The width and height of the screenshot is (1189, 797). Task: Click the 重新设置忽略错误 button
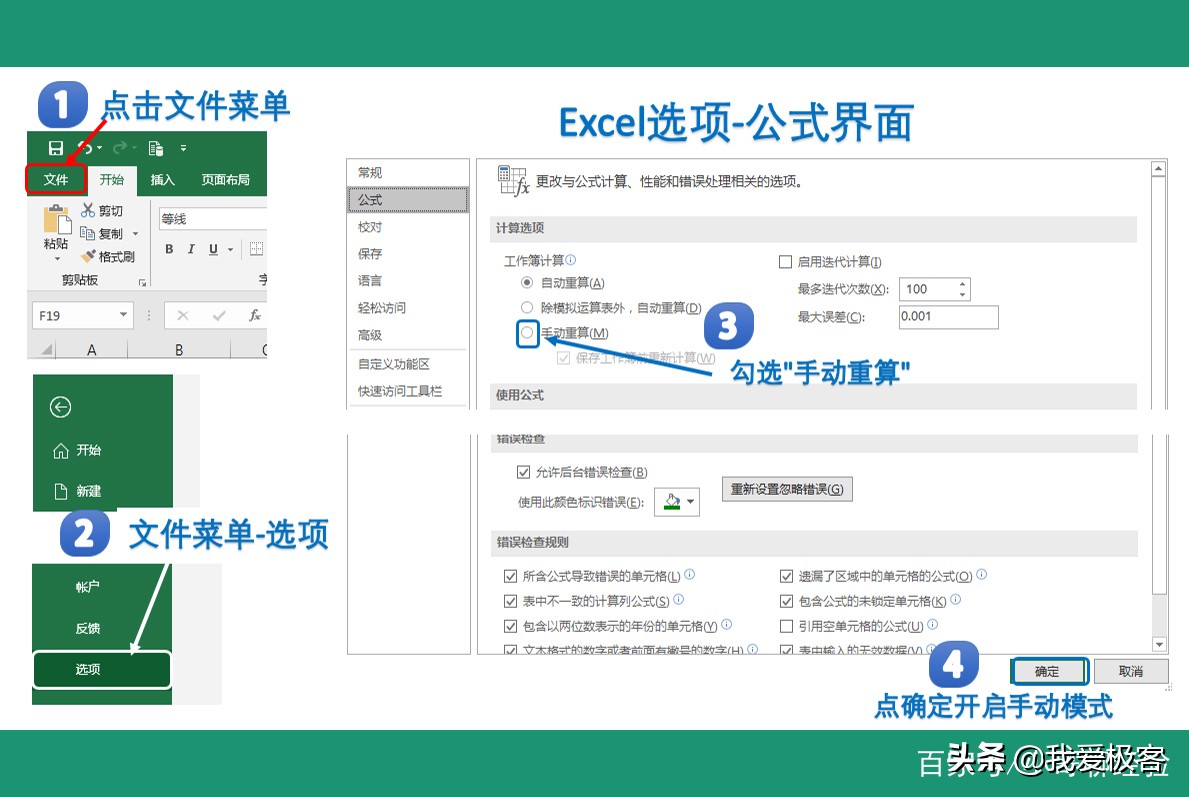point(787,489)
